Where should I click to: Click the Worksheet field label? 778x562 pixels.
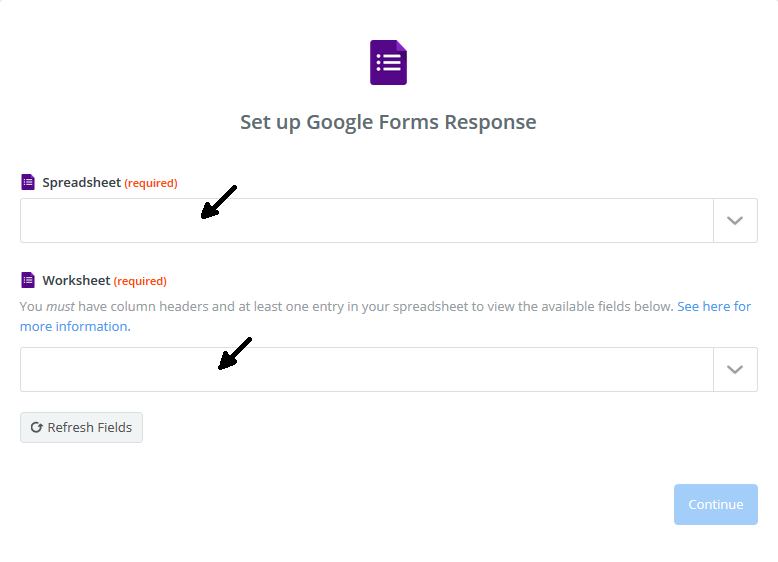click(76, 280)
